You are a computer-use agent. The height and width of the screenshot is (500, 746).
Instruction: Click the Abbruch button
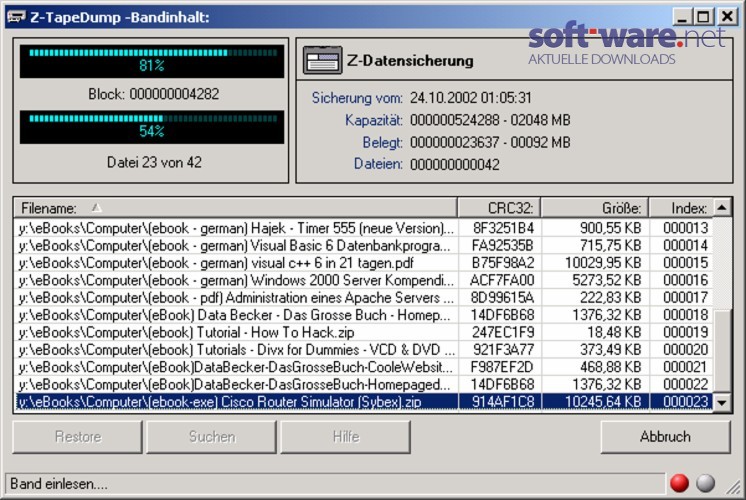coord(665,436)
